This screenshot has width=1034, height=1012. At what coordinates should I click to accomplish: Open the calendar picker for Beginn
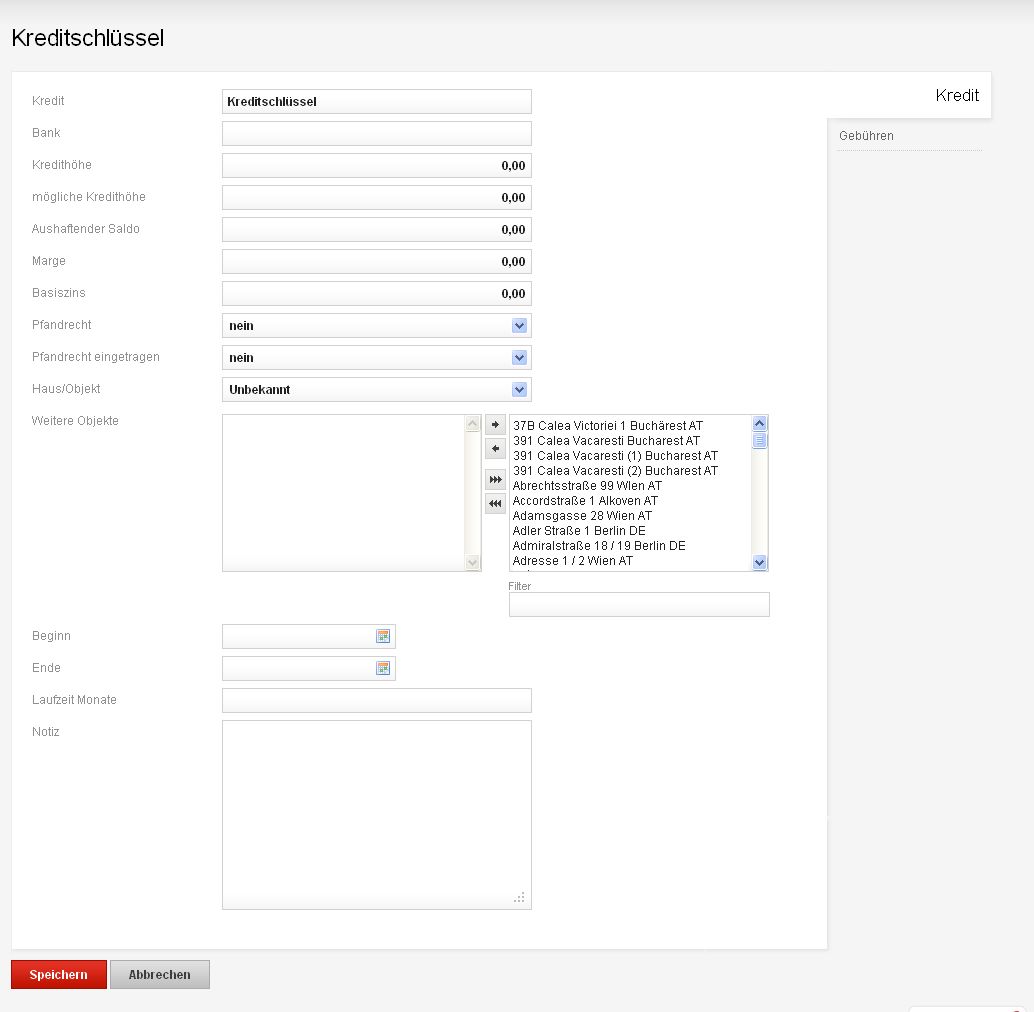(x=383, y=636)
